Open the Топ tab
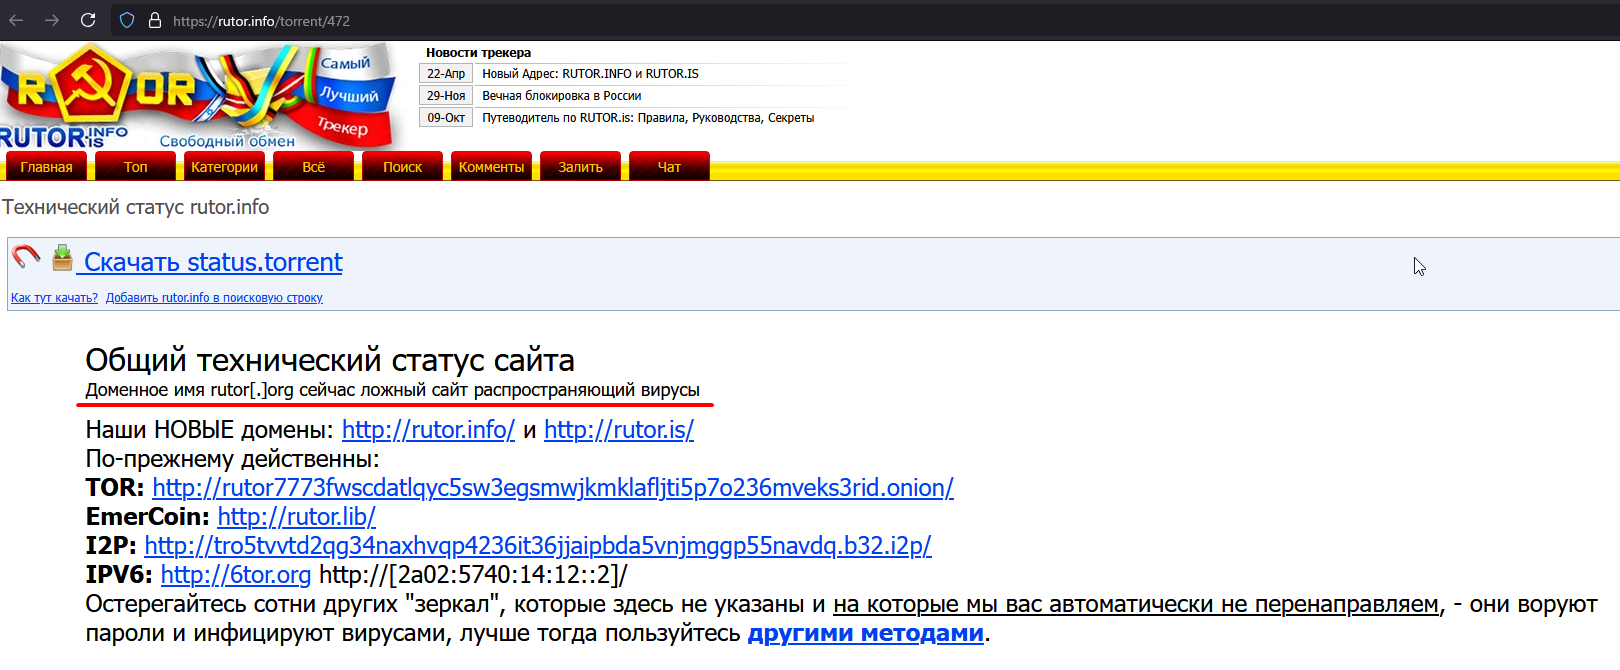The width and height of the screenshot is (1620, 670). pyautogui.click(x=136, y=167)
